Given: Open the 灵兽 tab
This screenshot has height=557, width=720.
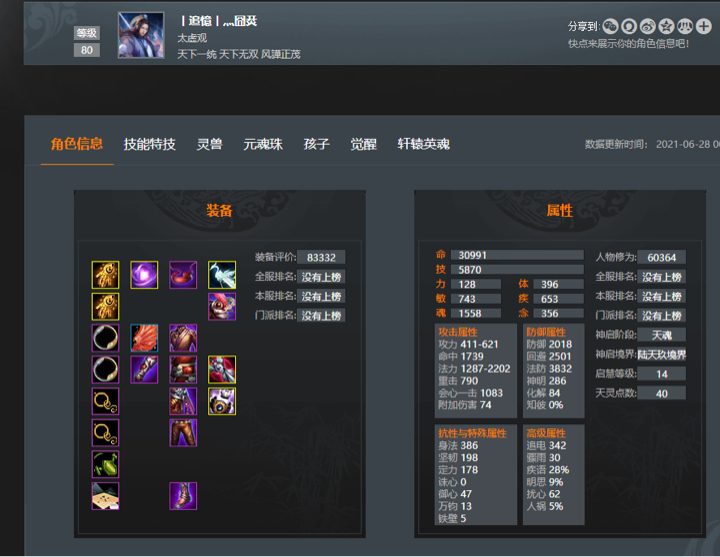Looking at the screenshot, I should click(209, 144).
